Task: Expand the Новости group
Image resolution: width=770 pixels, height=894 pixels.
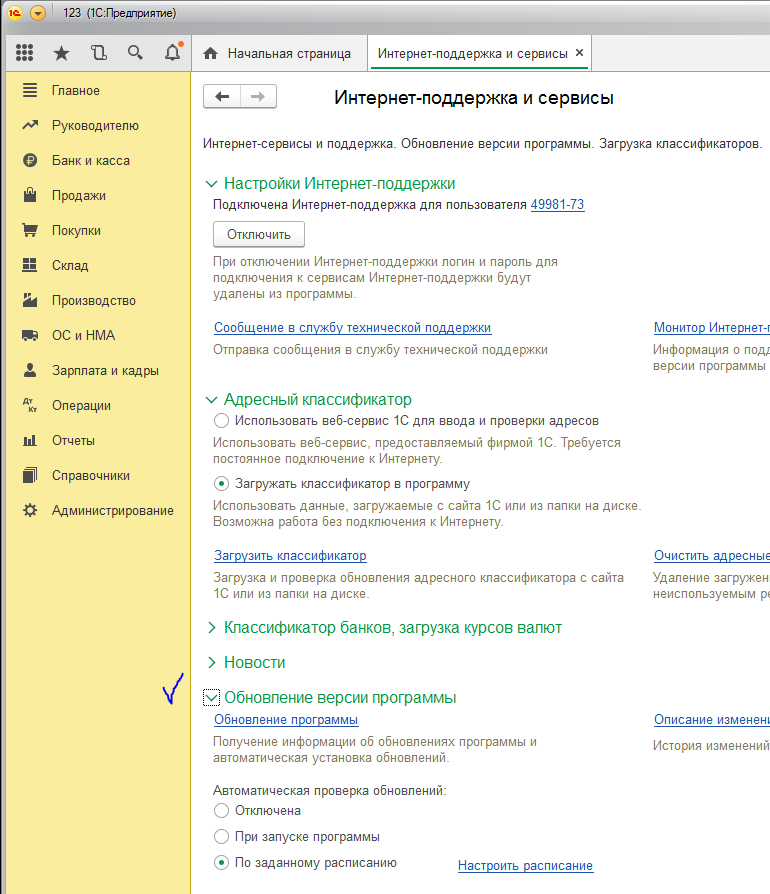Action: pyautogui.click(x=212, y=663)
